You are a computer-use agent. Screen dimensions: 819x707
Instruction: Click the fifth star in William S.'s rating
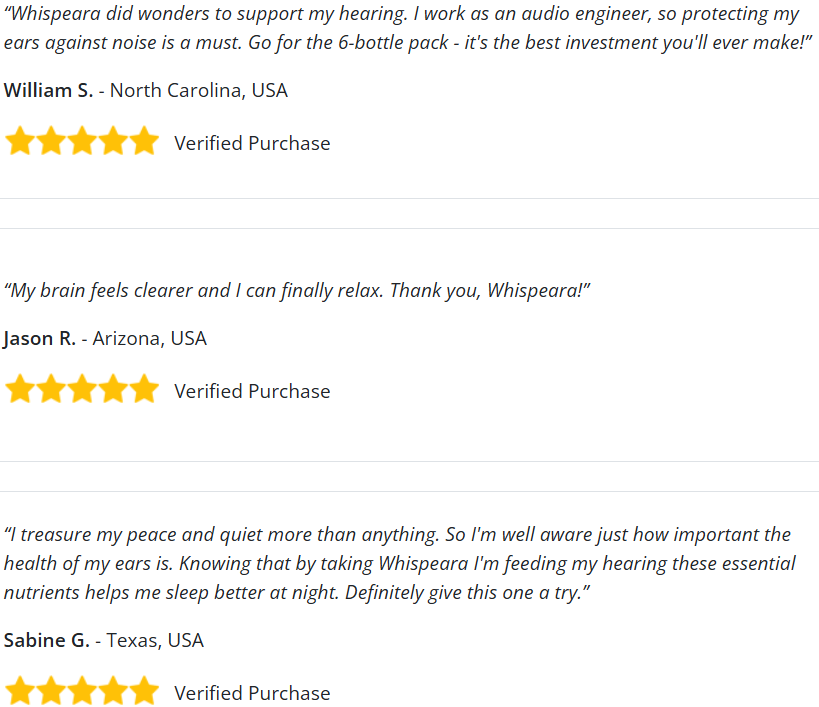pos(144,141)
